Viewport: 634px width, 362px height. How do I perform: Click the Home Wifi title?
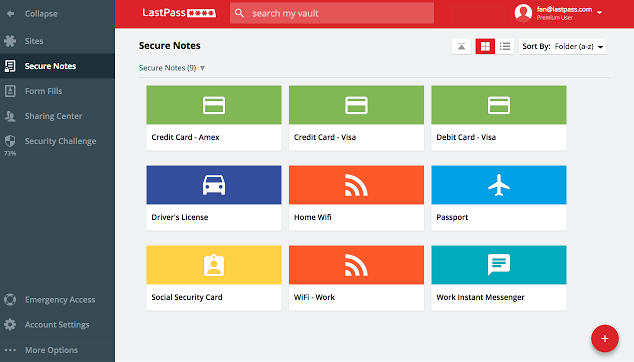[x=313, y=217]
